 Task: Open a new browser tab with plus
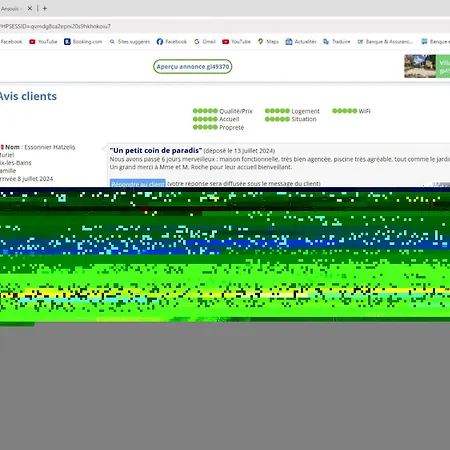tap(45, 8)
